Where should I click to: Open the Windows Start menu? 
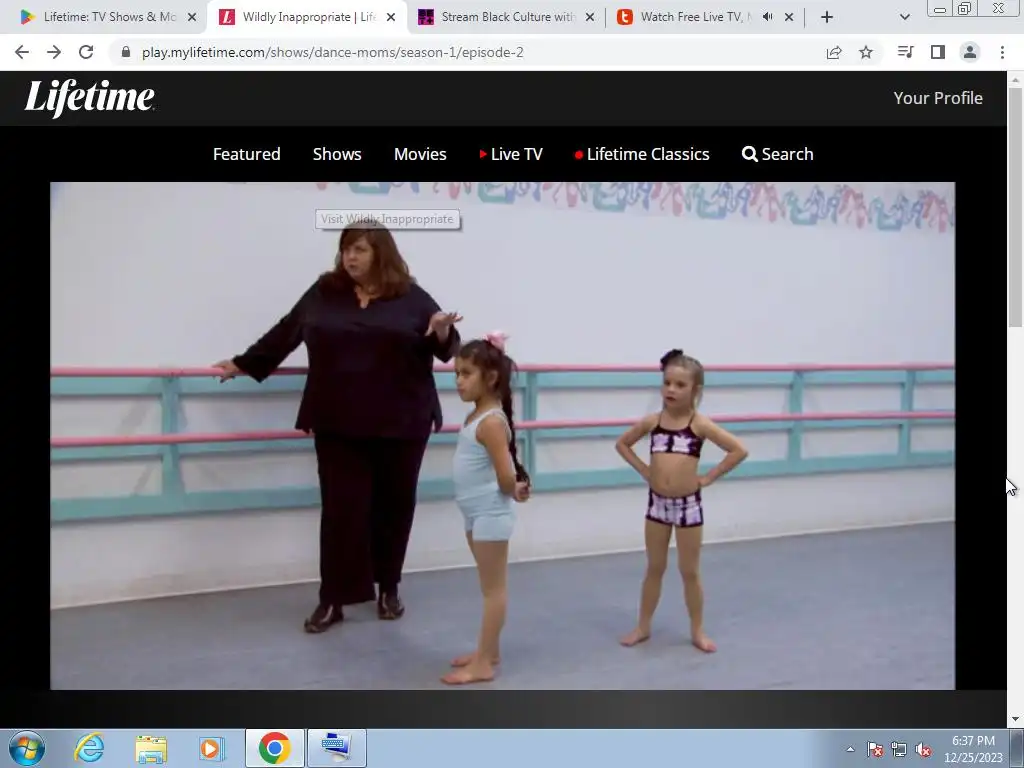27,748
